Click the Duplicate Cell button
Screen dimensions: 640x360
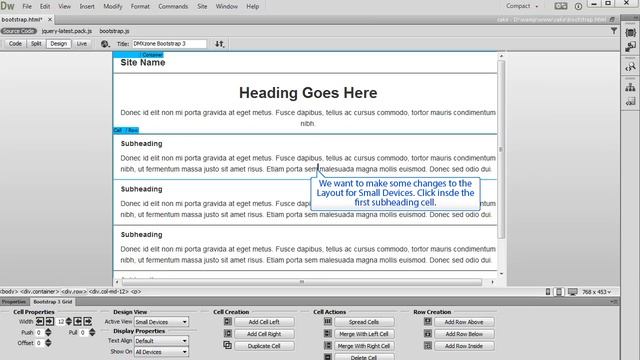(264, 346)
